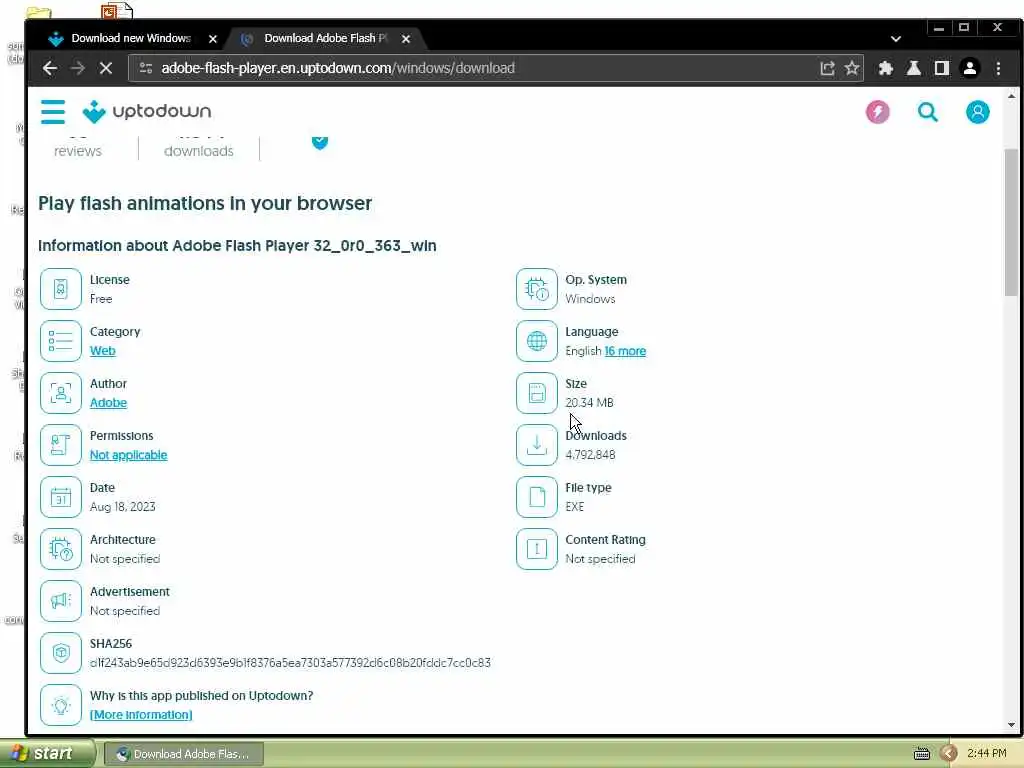Click the Aug 18, 2023 date value

(x=123, y=507)
